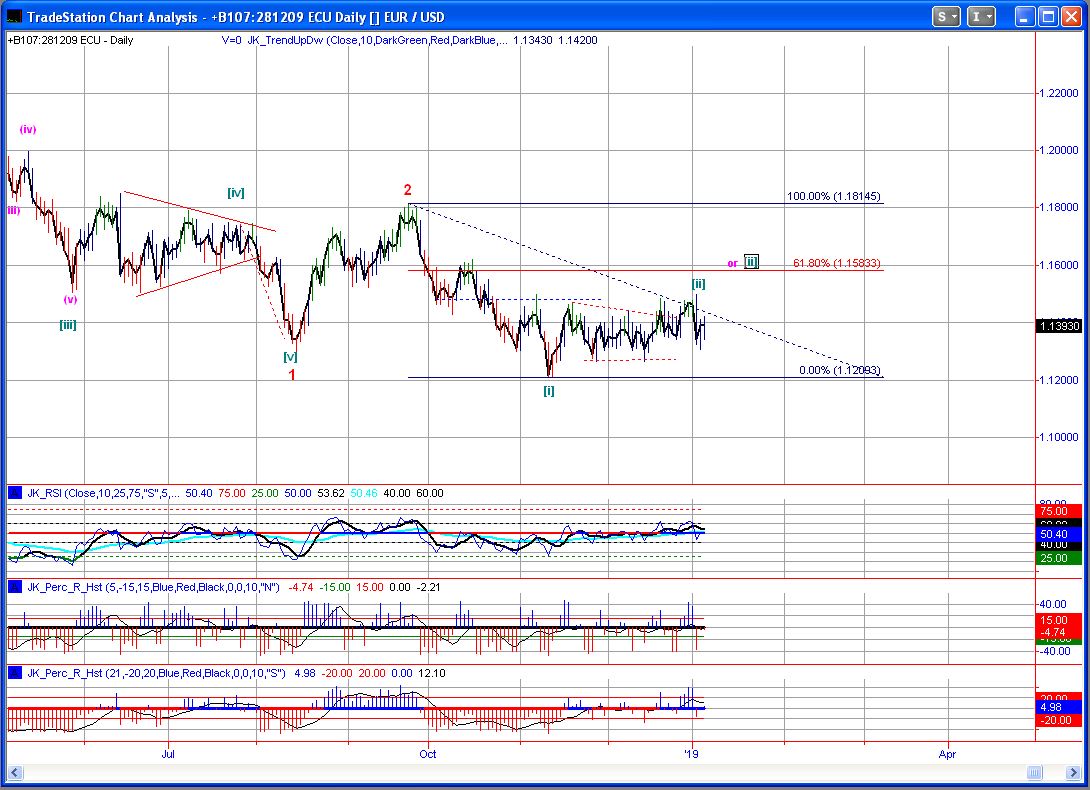Click the +B107:281209 ECU - Daily symbol label
The width and height of the screenshot is (1090, 790).
[x=70, y=40]
